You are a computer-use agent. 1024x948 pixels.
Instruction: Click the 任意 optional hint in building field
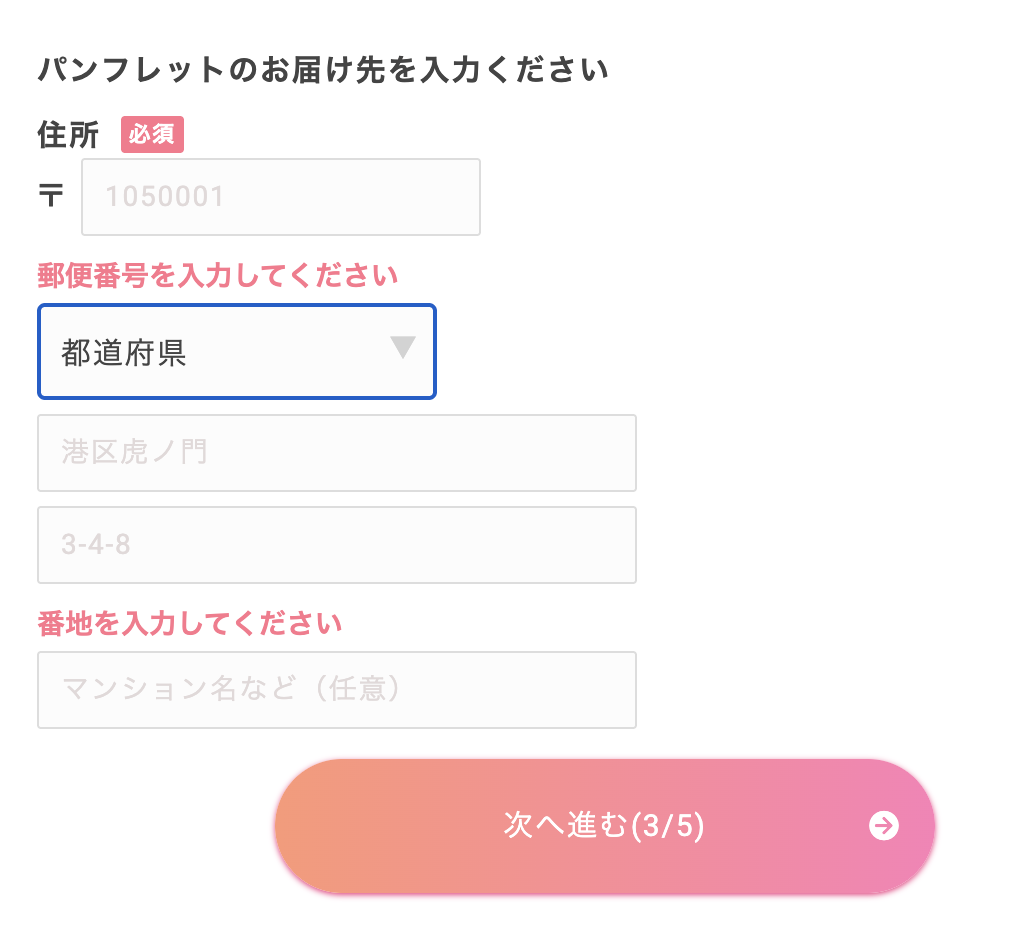[x=358, y=690]
